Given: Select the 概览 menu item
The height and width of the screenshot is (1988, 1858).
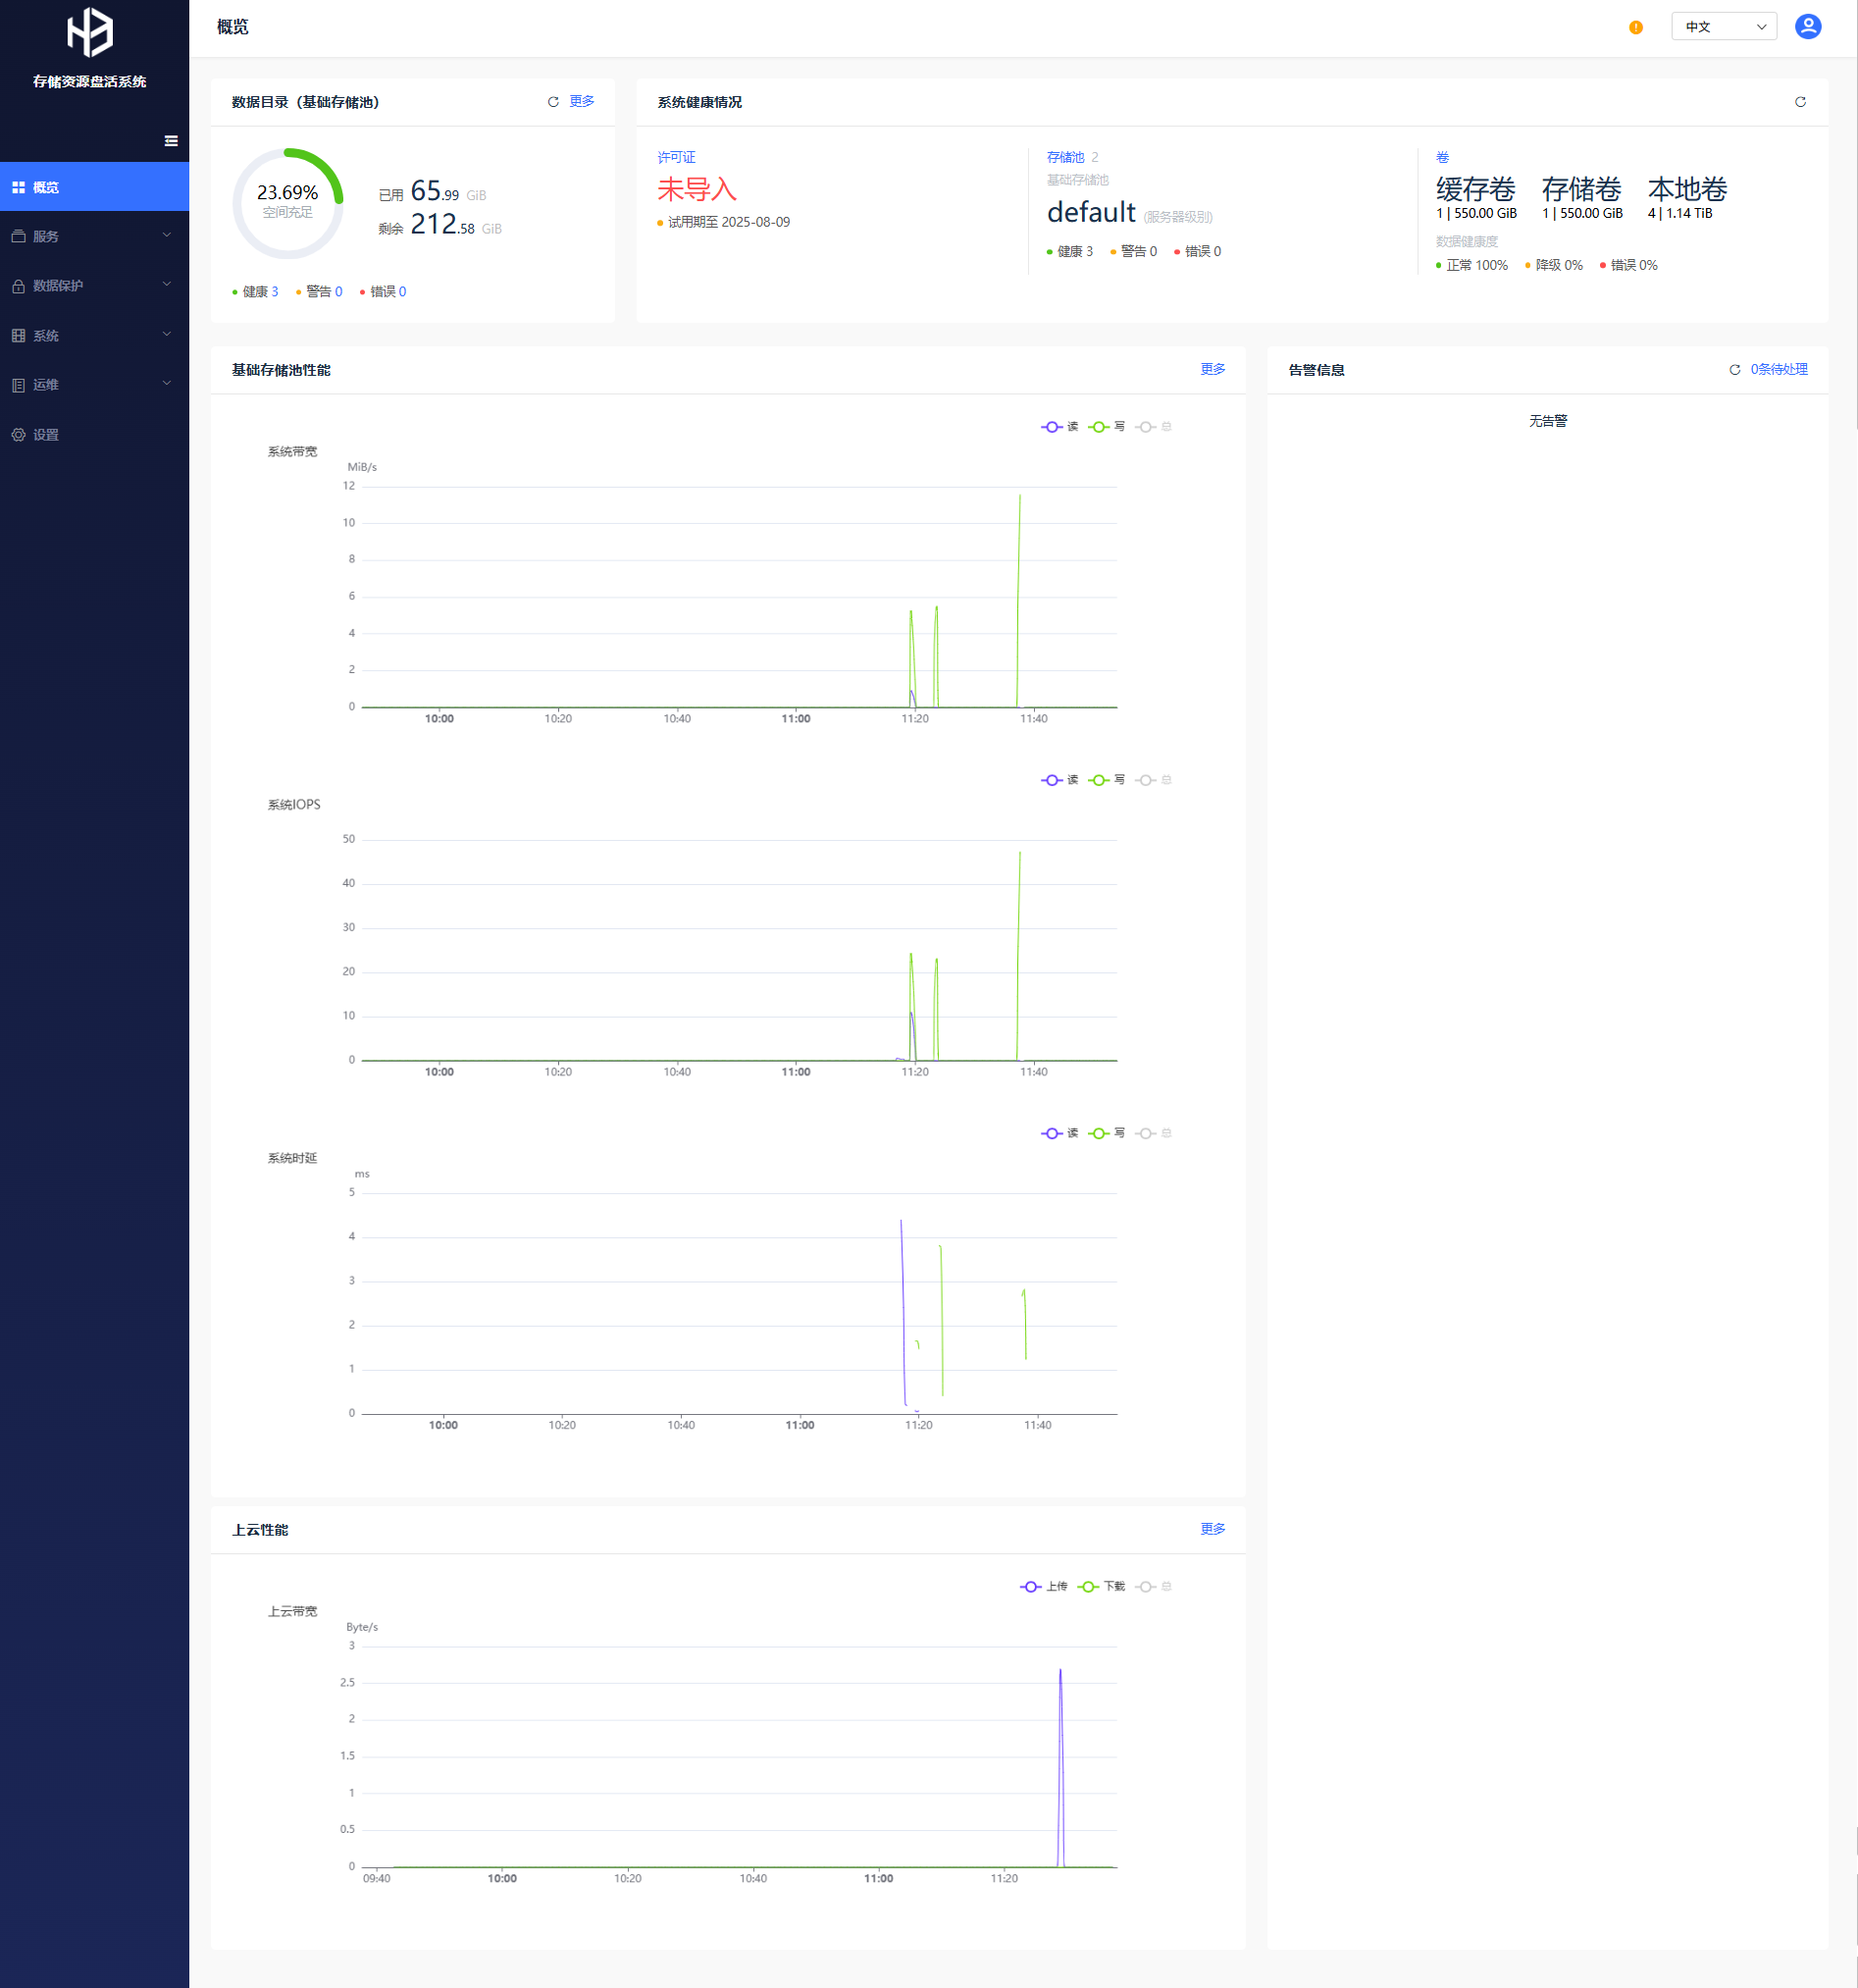Looking at the screenshot, I should click(x=94, y=187).
